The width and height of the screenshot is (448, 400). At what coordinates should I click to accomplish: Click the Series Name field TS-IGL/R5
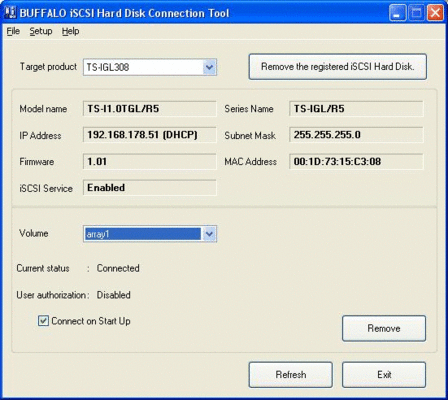(x=356, y=109)
